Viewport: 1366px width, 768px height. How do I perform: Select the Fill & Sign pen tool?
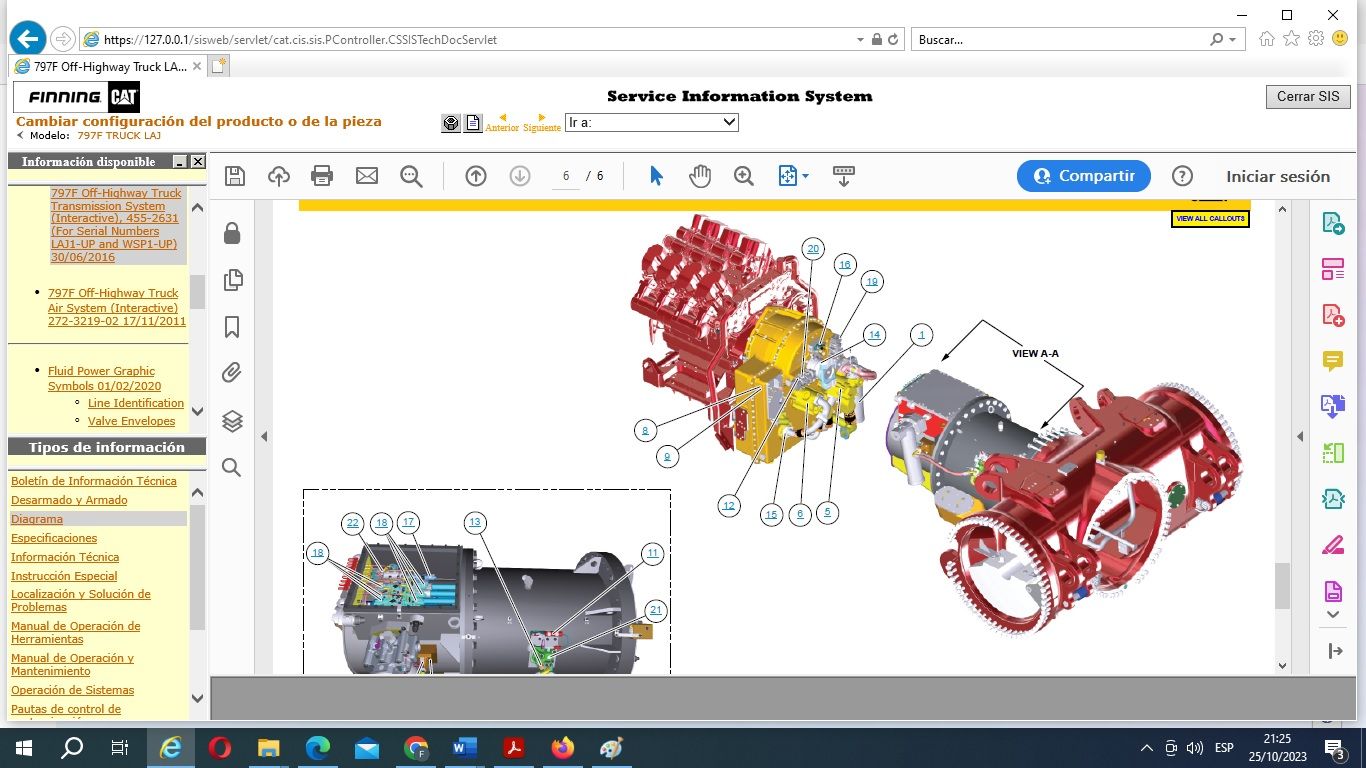click(1332, 545)
